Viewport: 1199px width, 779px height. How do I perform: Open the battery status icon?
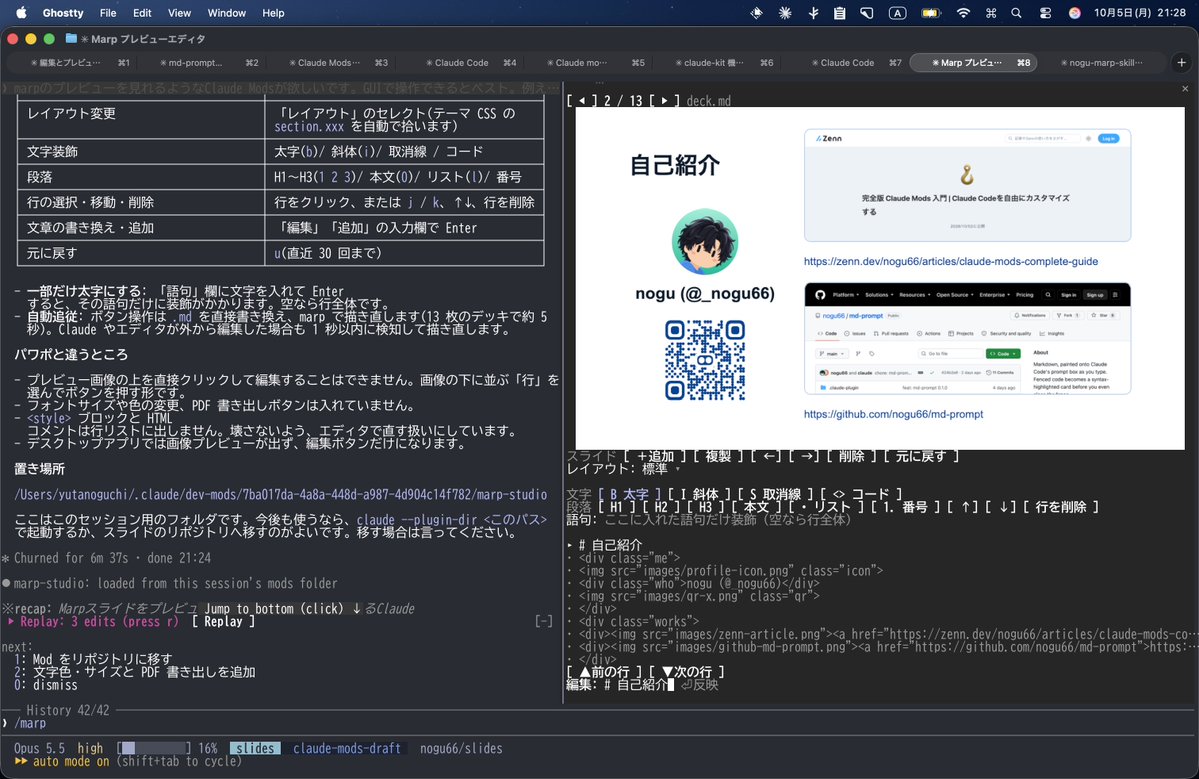931,12
